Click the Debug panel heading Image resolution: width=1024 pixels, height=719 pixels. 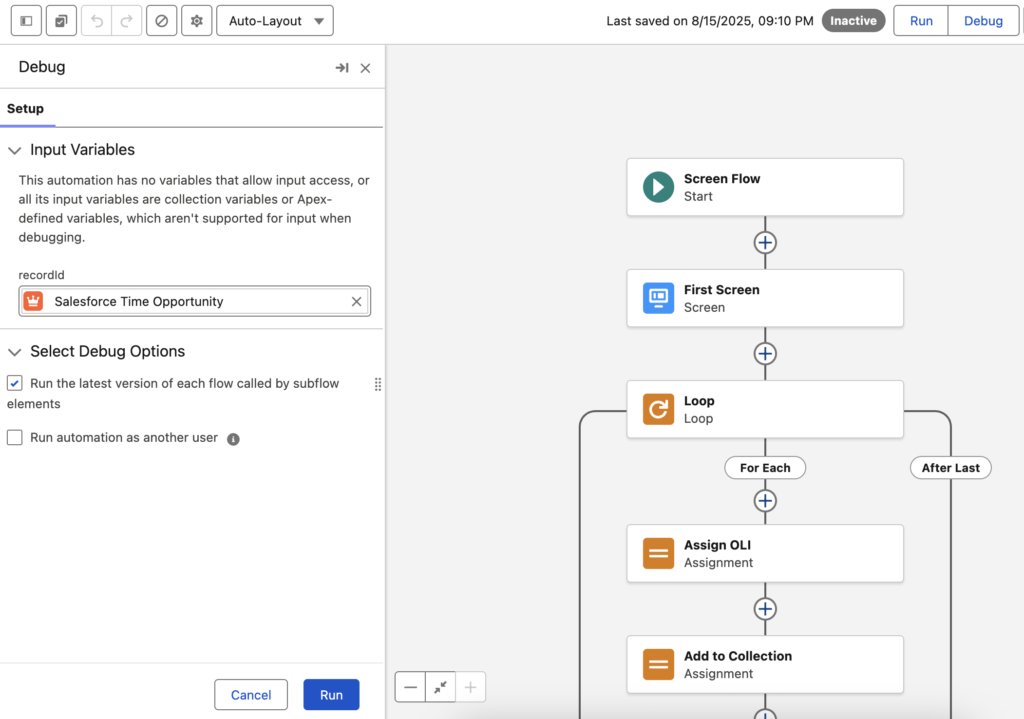(42, 67)
